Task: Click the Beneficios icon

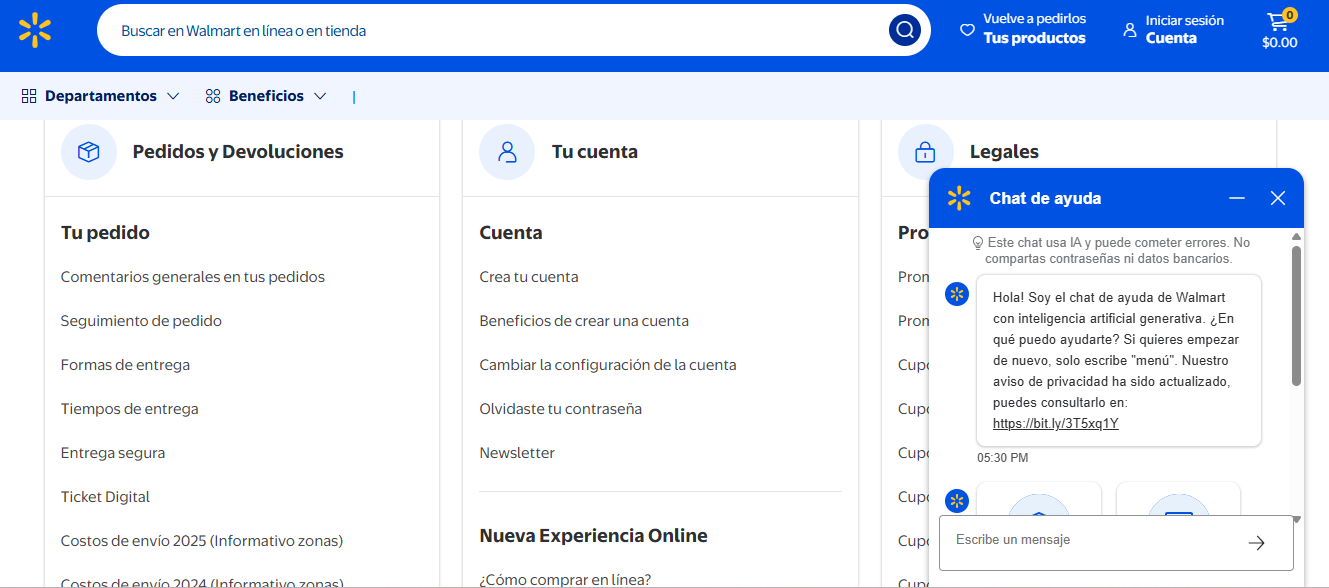Action: coord(213,96)
